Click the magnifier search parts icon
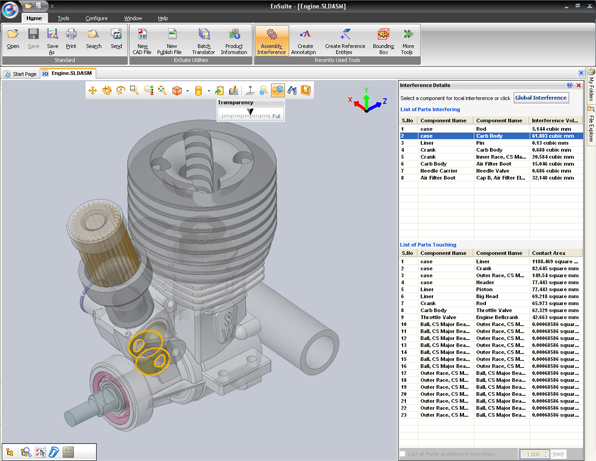Image resolution: width=596 pixels, height=461 pixels. 263,90
